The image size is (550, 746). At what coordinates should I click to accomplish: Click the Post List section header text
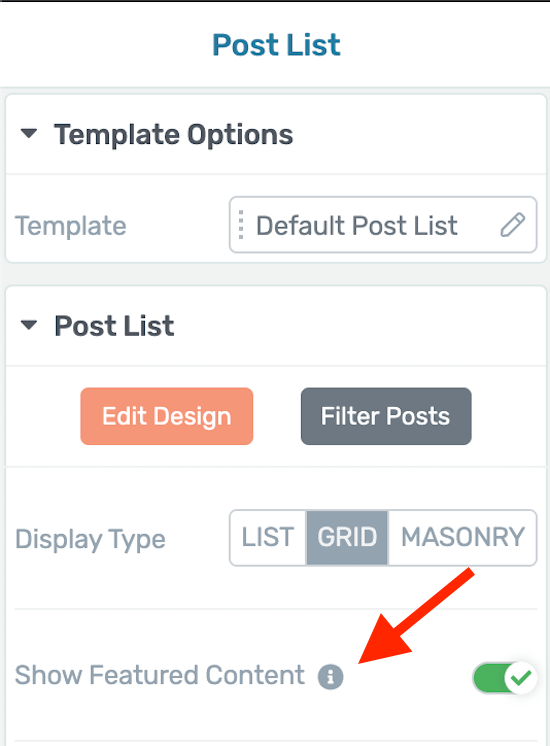tap(114, 326)
